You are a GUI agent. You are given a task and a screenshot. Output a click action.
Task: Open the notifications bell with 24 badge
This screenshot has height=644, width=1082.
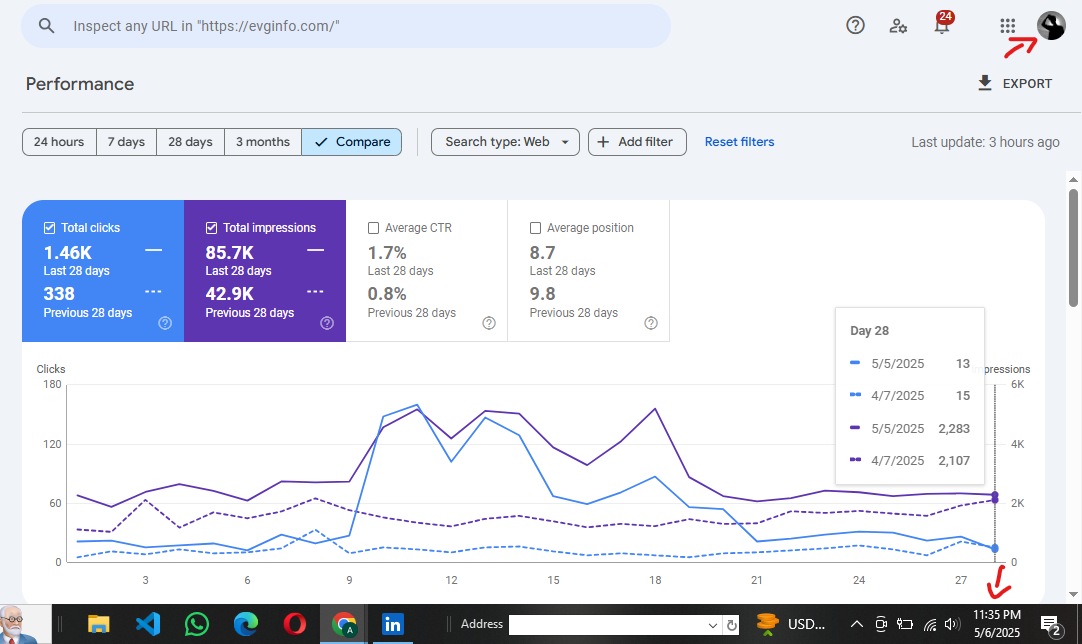[942, 24]
